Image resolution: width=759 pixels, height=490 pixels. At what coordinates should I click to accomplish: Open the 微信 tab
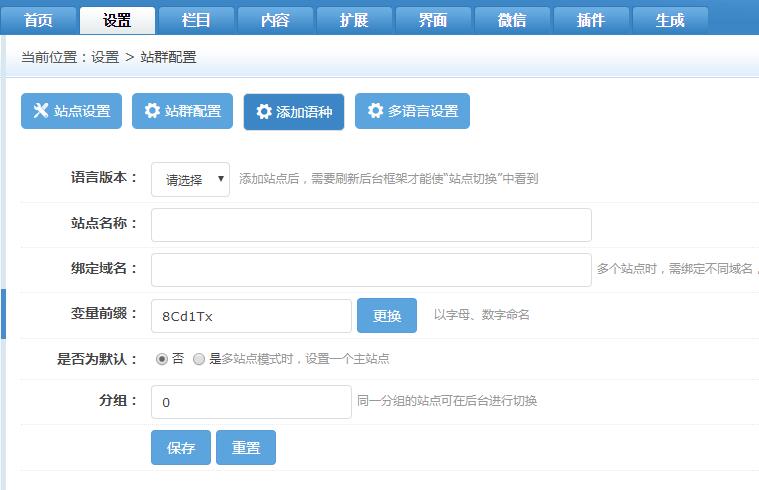point(512,20)
